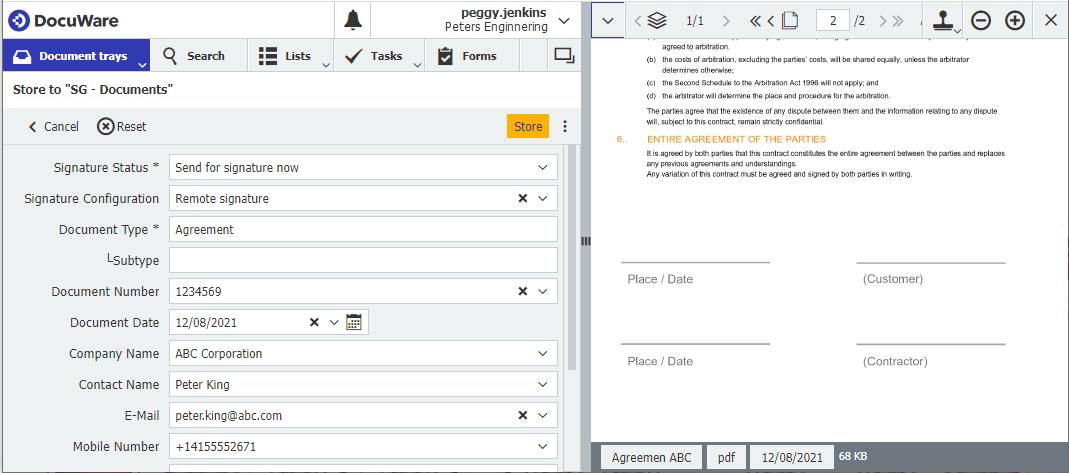Click the window layout icon beside Forms
This screenshot has width=1069, height=473.
564,56
